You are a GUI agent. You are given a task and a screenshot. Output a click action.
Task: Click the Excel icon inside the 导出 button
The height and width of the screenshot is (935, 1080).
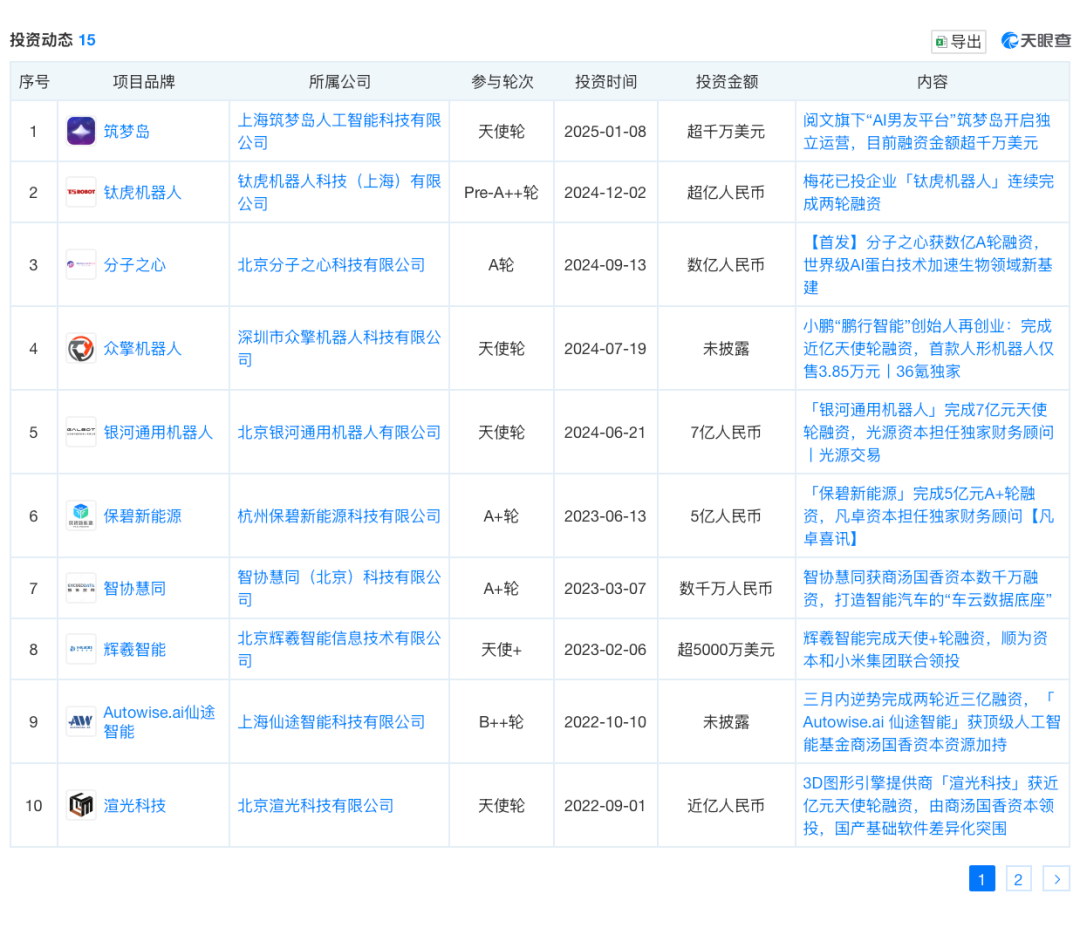coord(941,41)
